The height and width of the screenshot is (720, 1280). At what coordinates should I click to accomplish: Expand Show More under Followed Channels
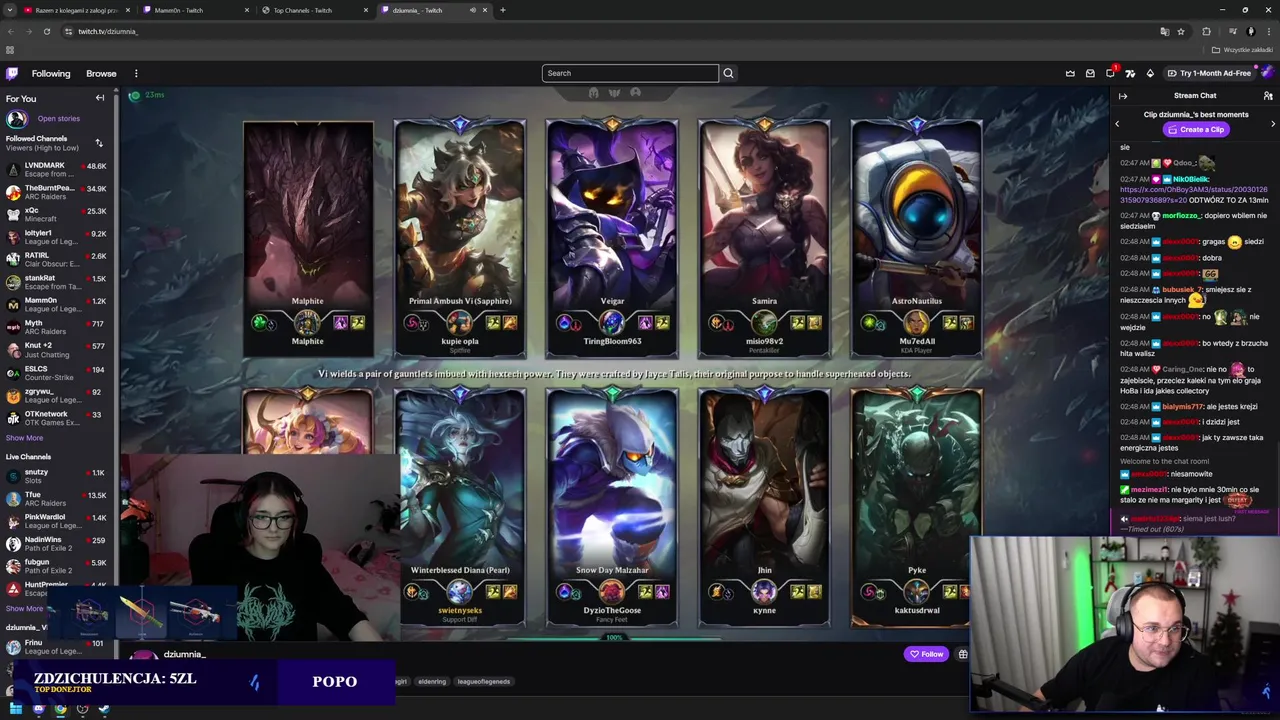pos(24,438)
